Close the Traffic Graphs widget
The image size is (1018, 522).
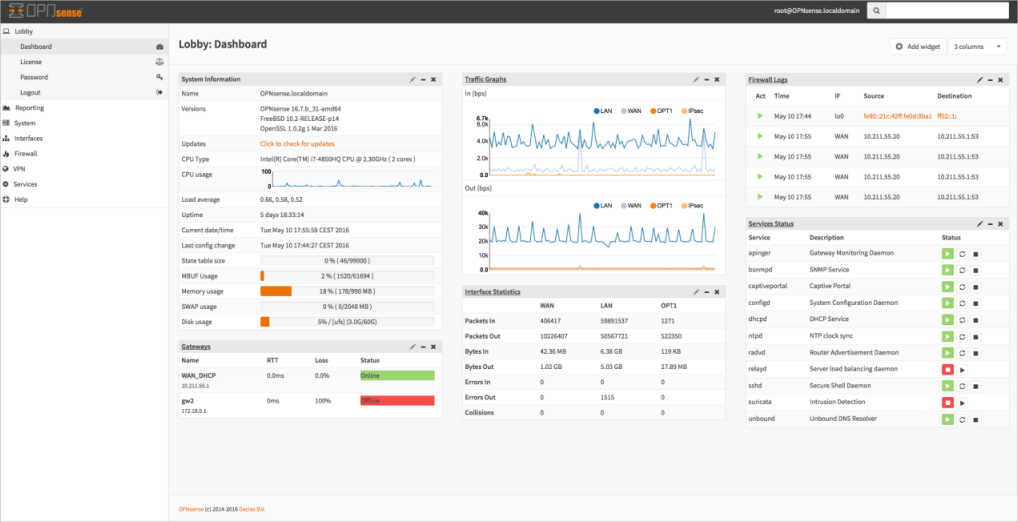717,79
